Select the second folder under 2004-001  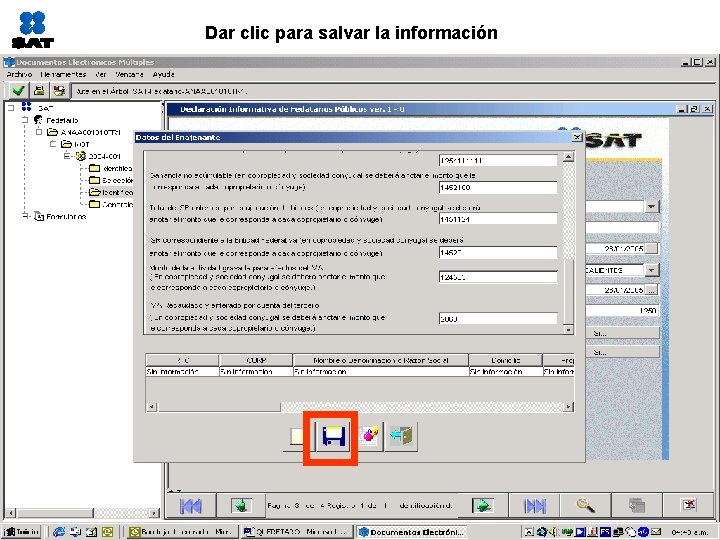111,180
